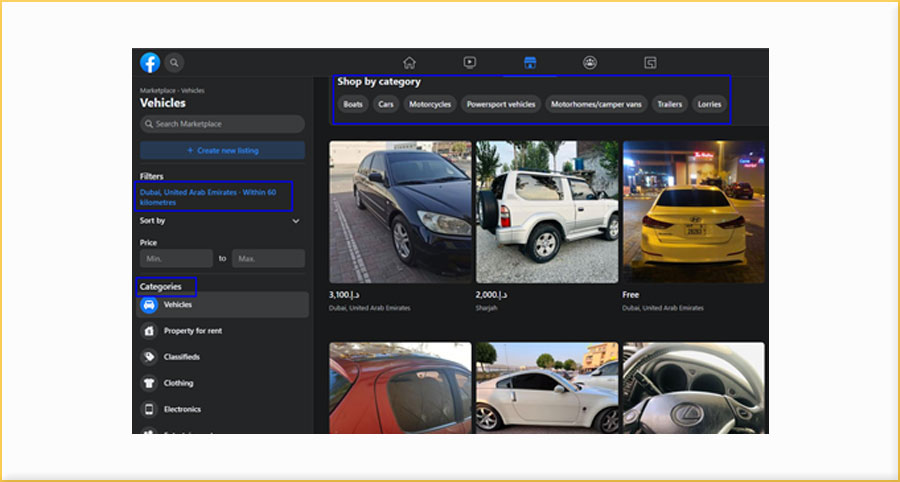Open Property for rent category label
This screenshot has height=482, width=900.
coord(193,331)
